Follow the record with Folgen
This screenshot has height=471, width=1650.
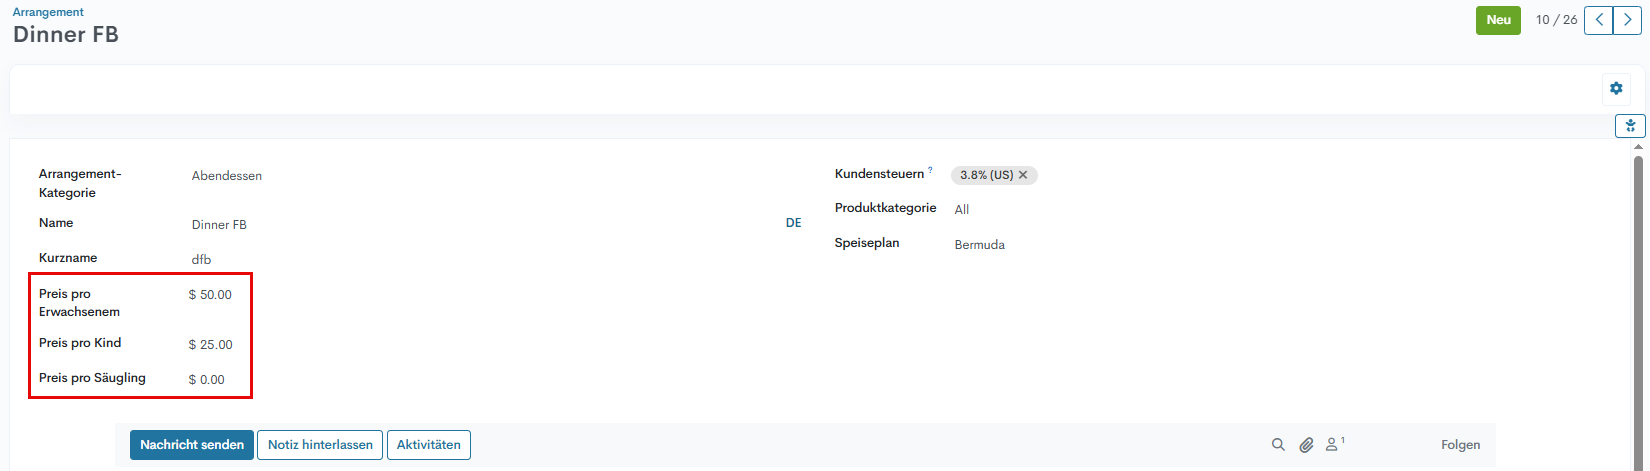coord(1460,445)
